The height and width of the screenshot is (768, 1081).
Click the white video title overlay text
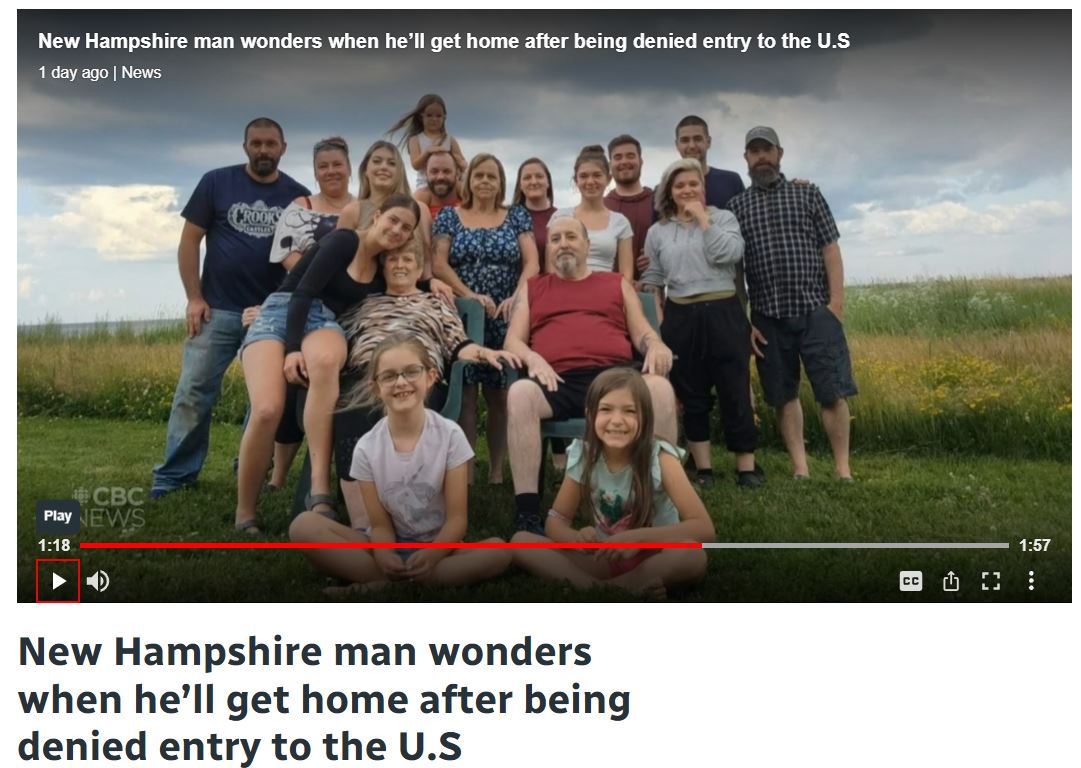coord(444,41)
